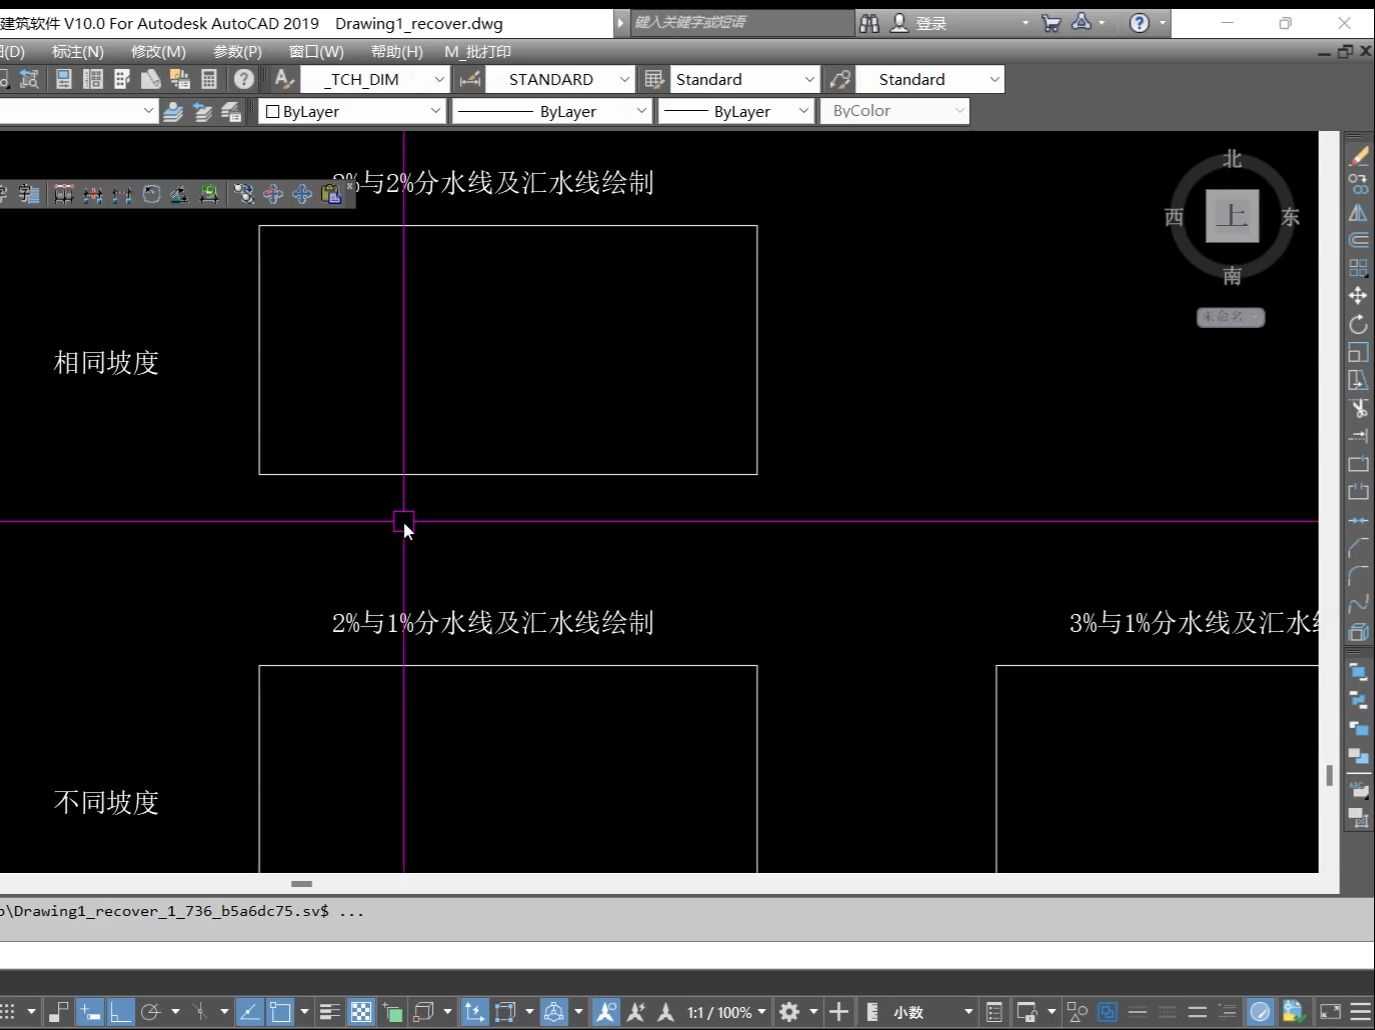Click the binoculars search icon

pos(869,23)
